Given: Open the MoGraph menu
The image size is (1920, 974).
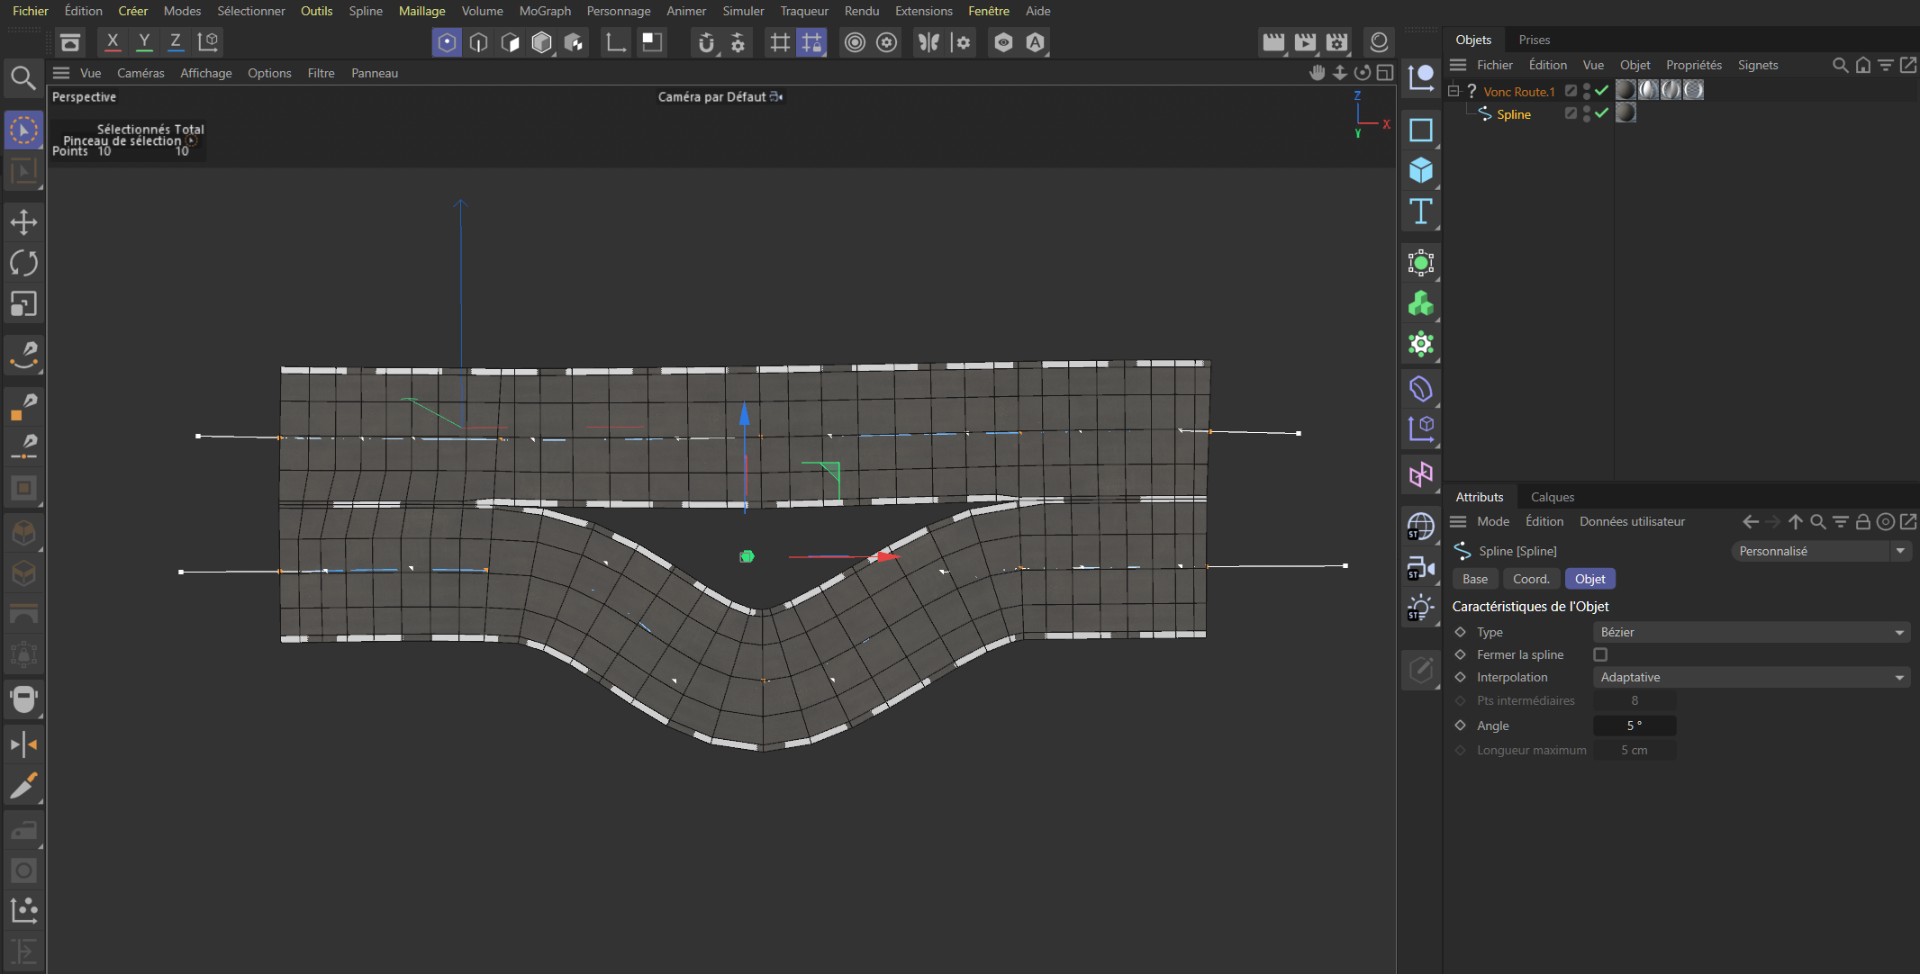Looking at the screenshot, I should [544, 11].
